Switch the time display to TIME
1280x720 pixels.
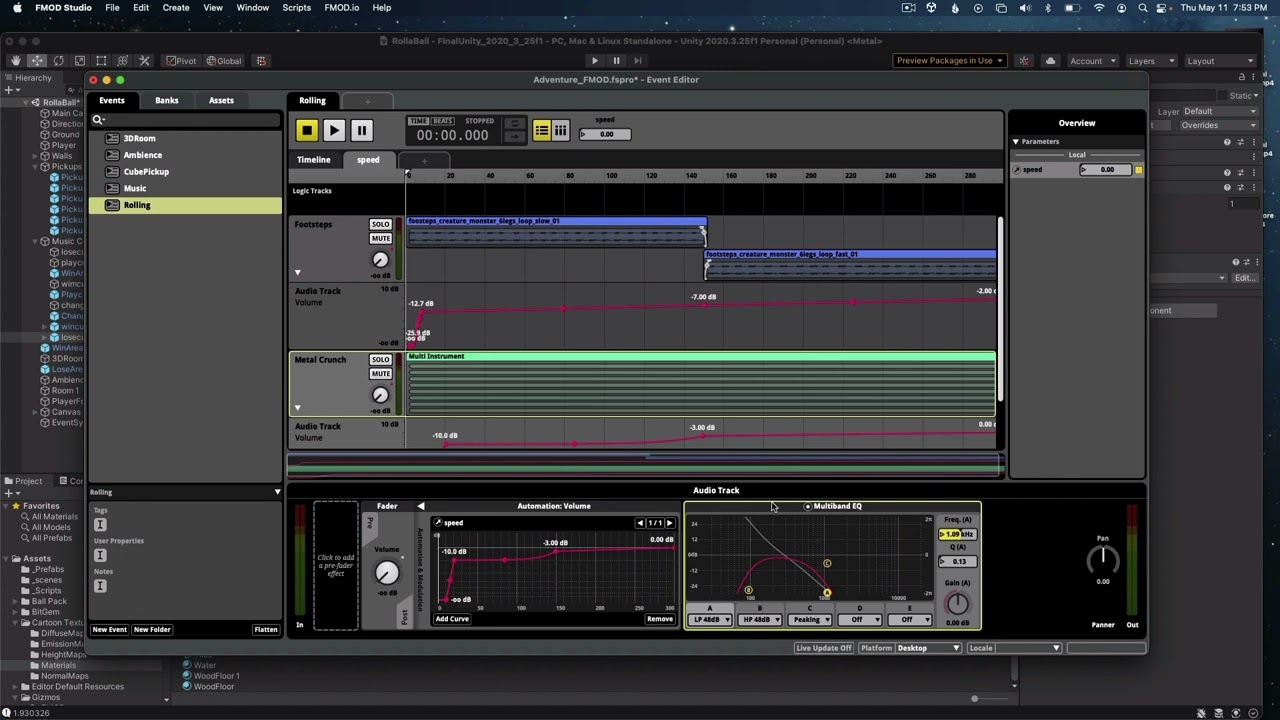[419, 121]
